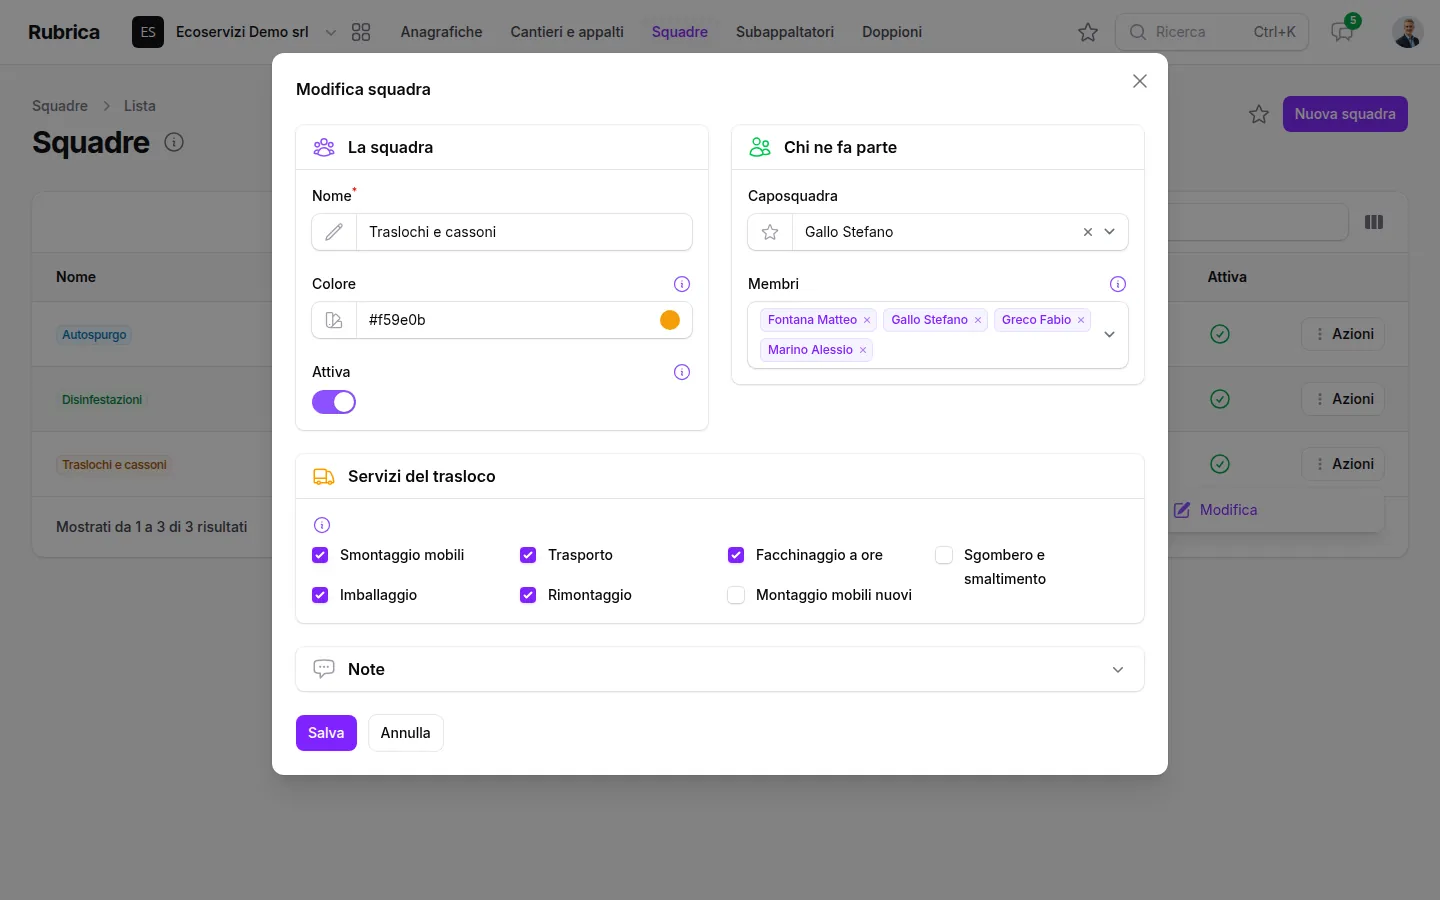This screenshot has height=900, width=1440.
Task: Open the Caposquadra dropdown arrow
Action: [1110, 232]
